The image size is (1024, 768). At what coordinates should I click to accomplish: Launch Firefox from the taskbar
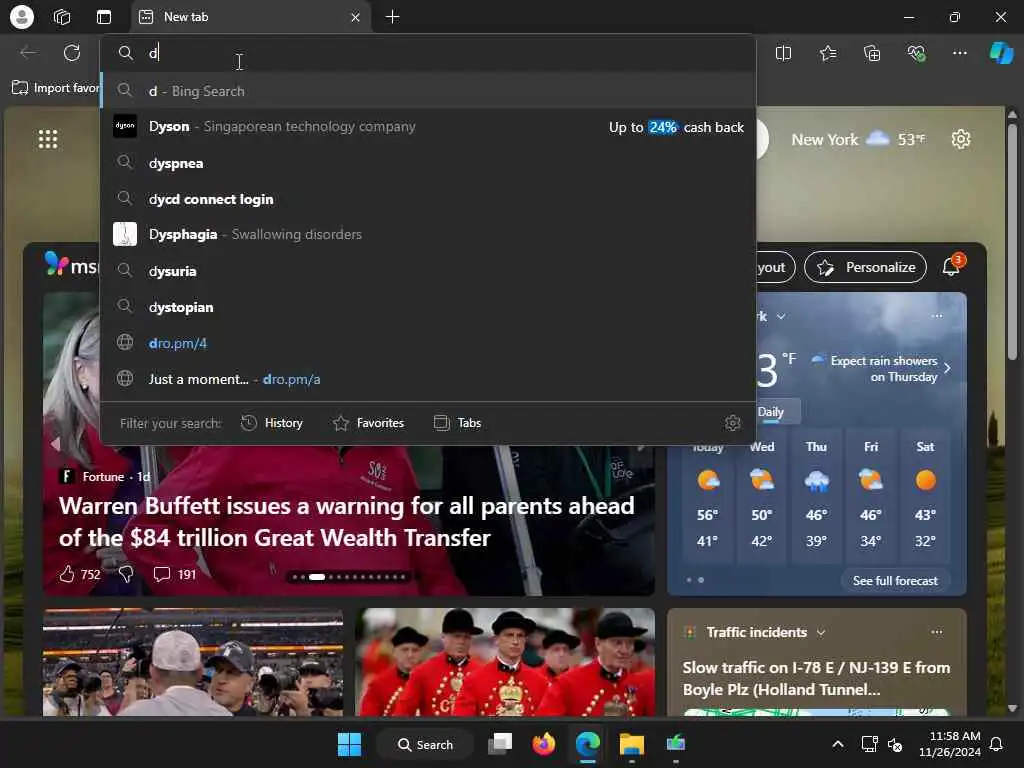click(x=543, y=744)
